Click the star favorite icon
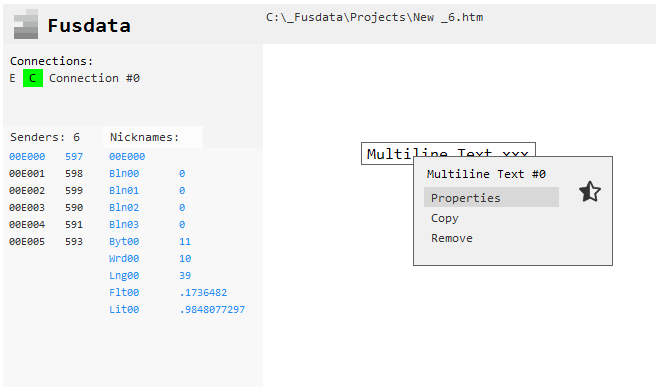Viewport: 656px width, 387px height. tap(590, 192)
